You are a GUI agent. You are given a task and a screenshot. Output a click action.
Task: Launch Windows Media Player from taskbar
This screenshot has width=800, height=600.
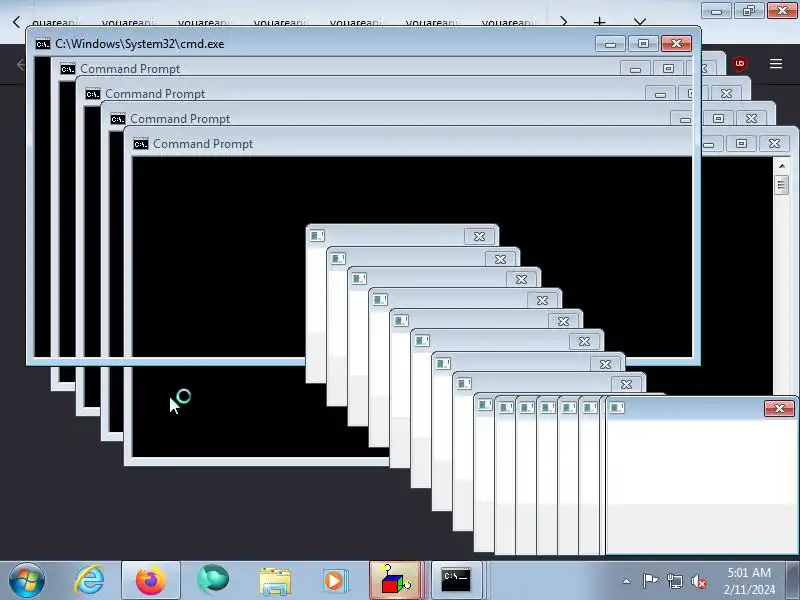pyautogui.click(x=335, y=581)
